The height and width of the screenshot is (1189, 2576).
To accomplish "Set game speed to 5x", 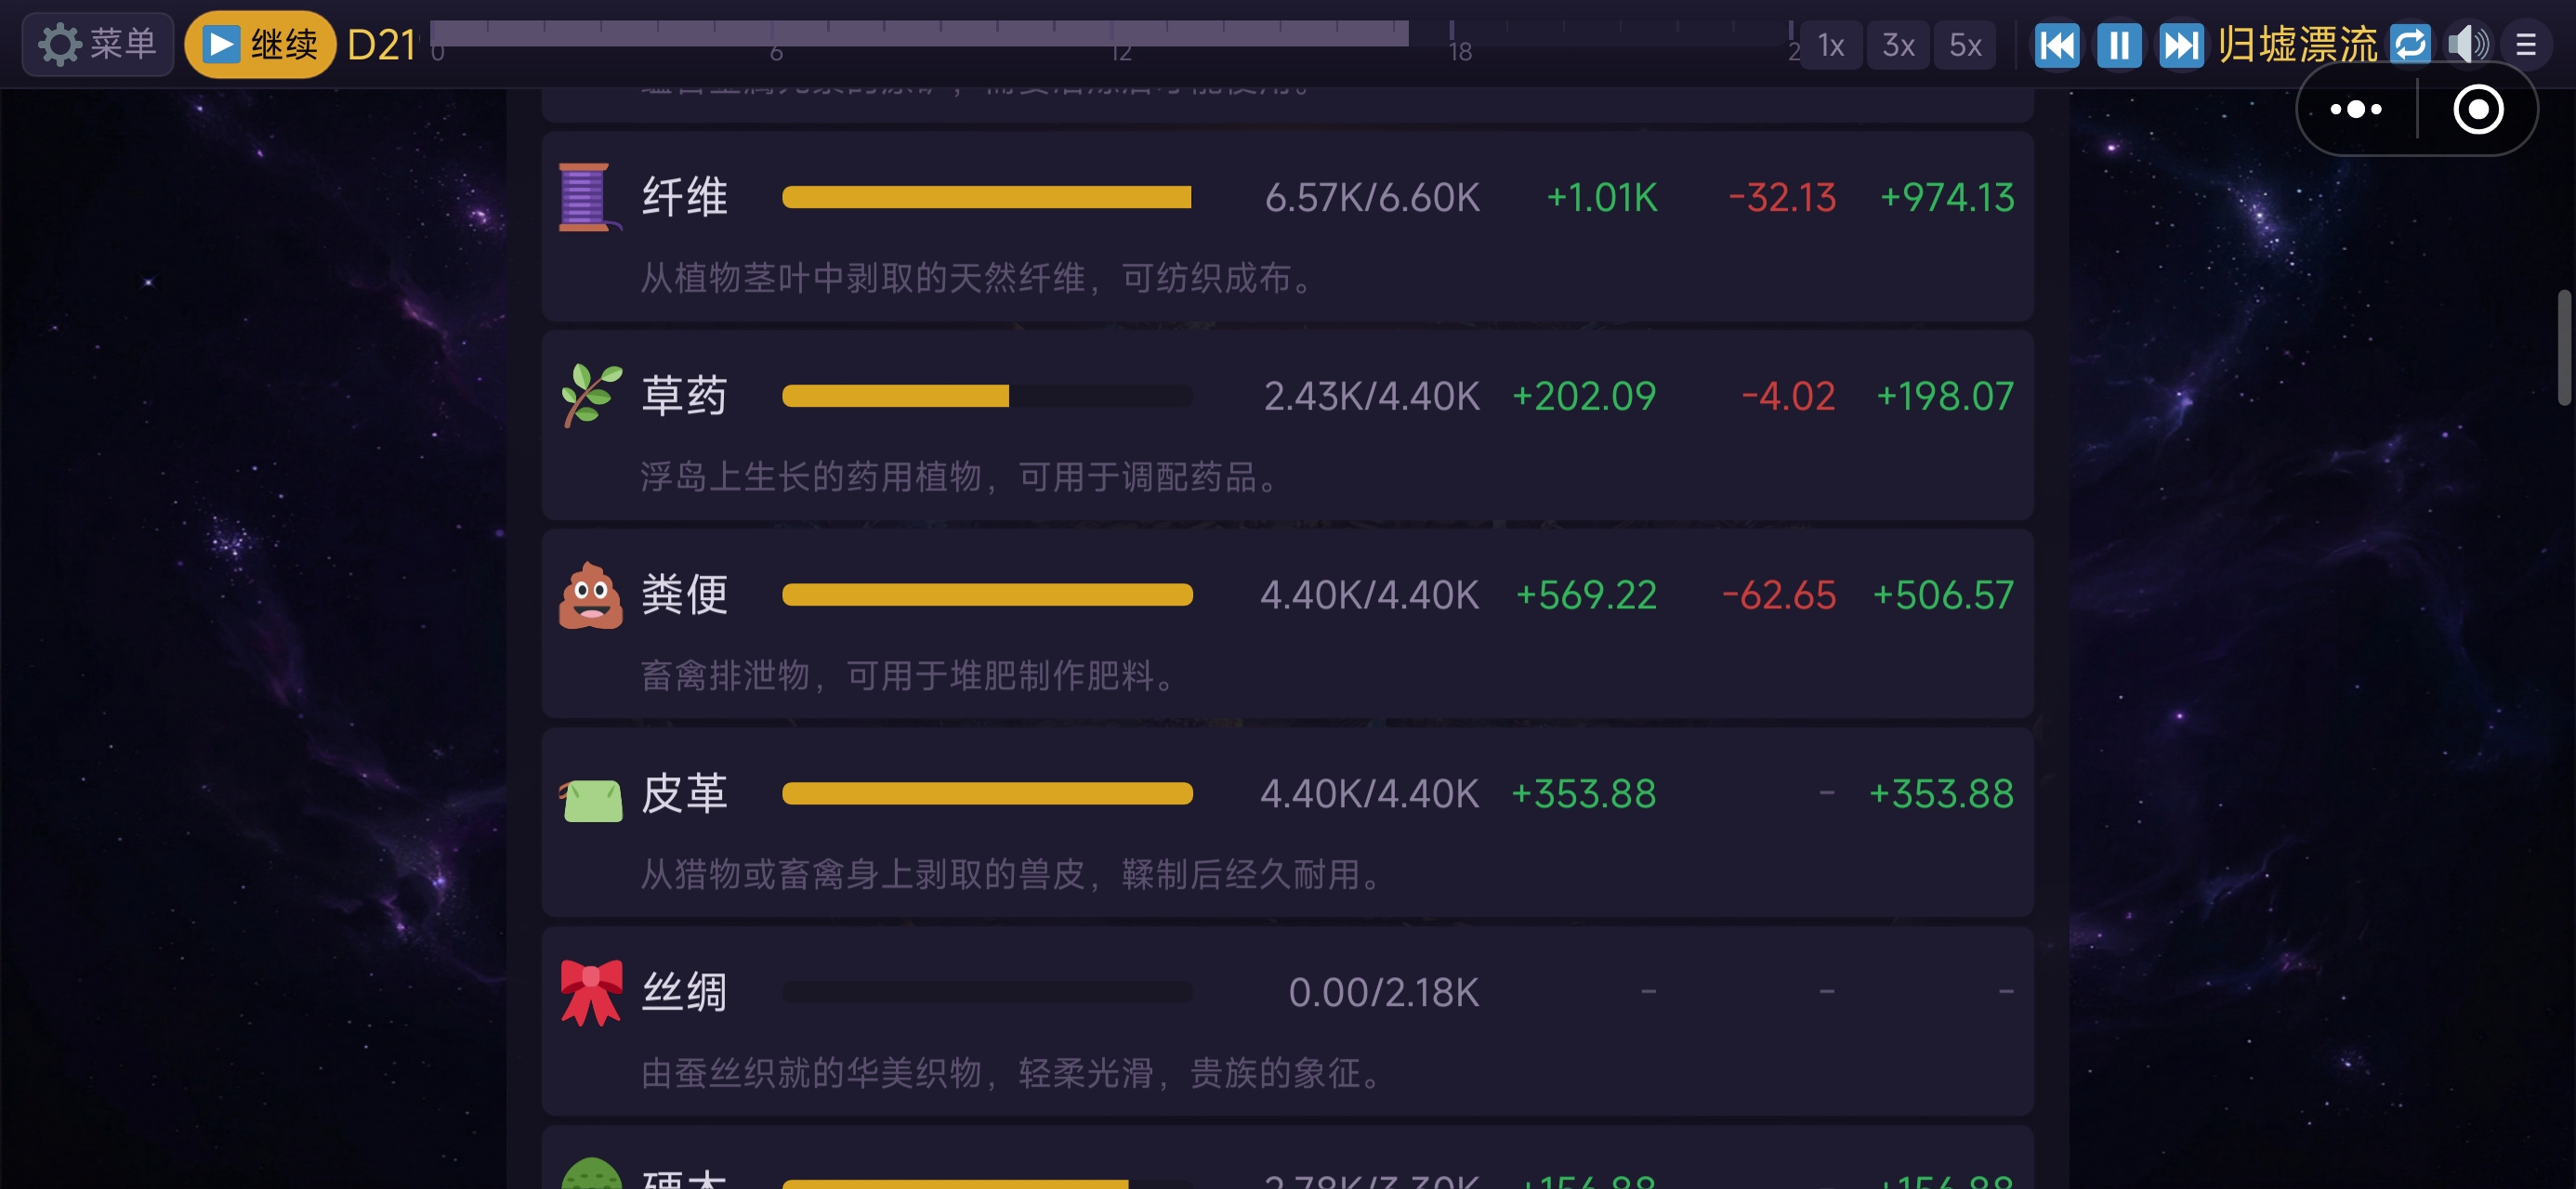I will pos(1965,45).
